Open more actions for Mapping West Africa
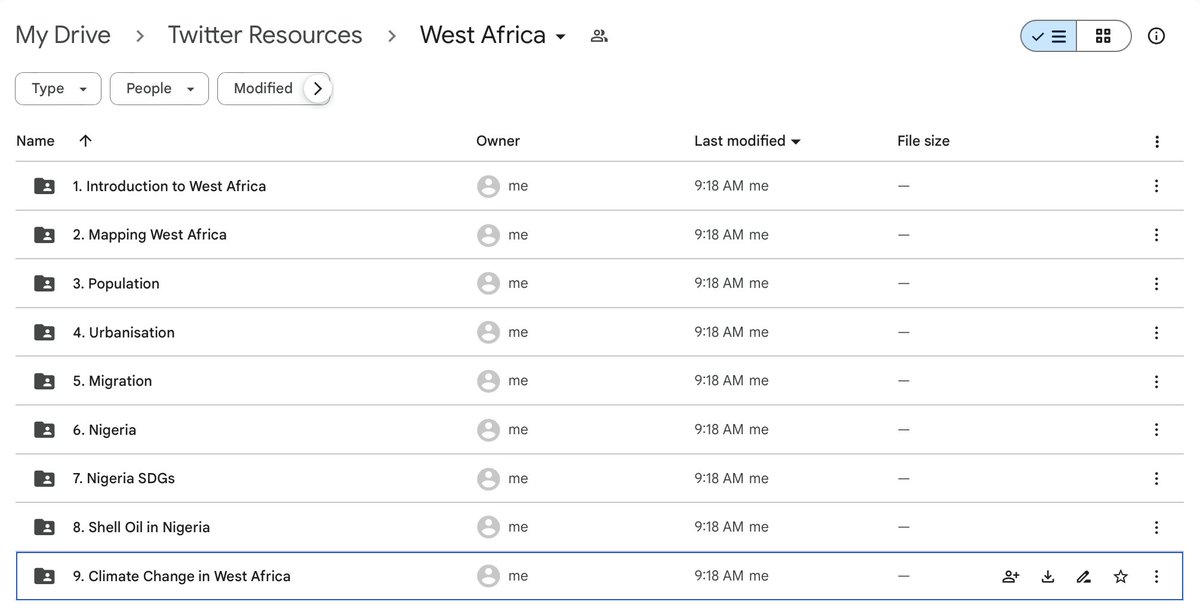 pos(1156,235)
